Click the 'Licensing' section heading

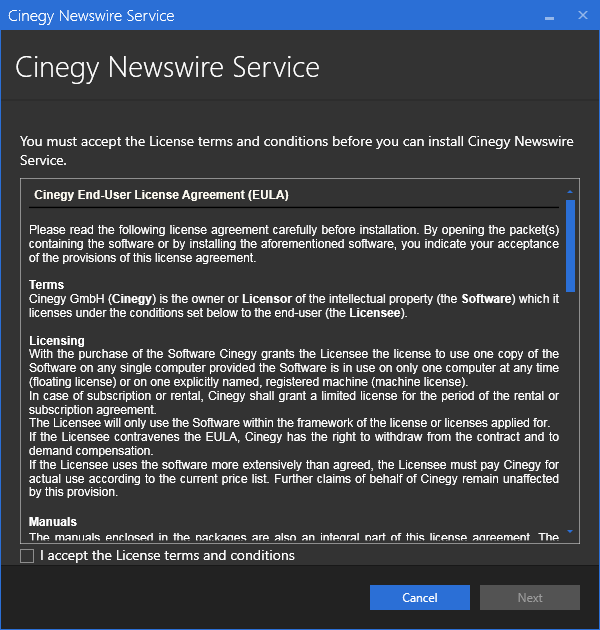point(57,340)
